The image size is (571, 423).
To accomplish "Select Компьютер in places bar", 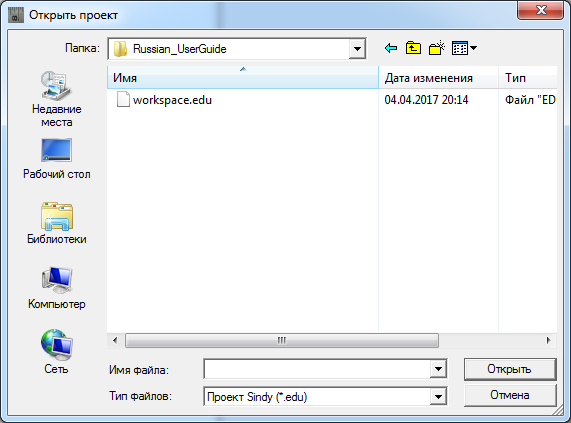I will coord(56,288).
